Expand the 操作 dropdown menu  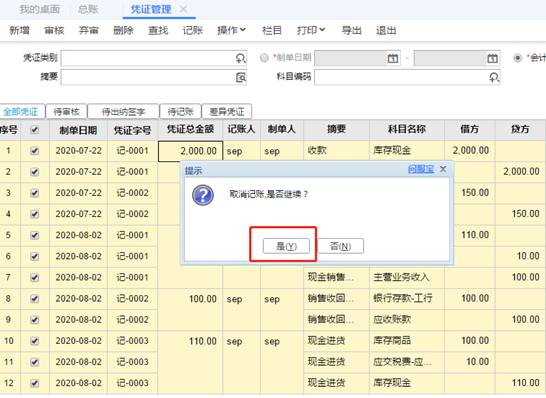coord(231,30)
